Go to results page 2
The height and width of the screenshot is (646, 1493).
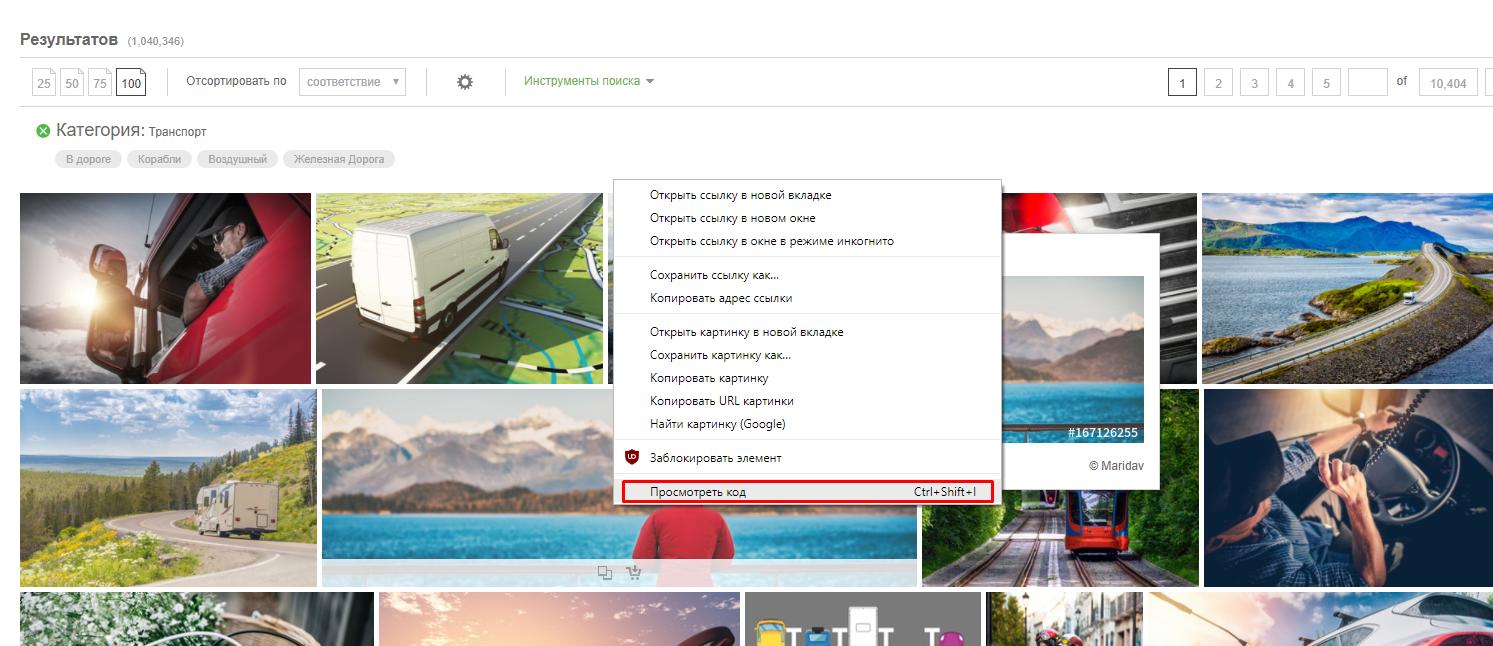tap(1218, 83)
